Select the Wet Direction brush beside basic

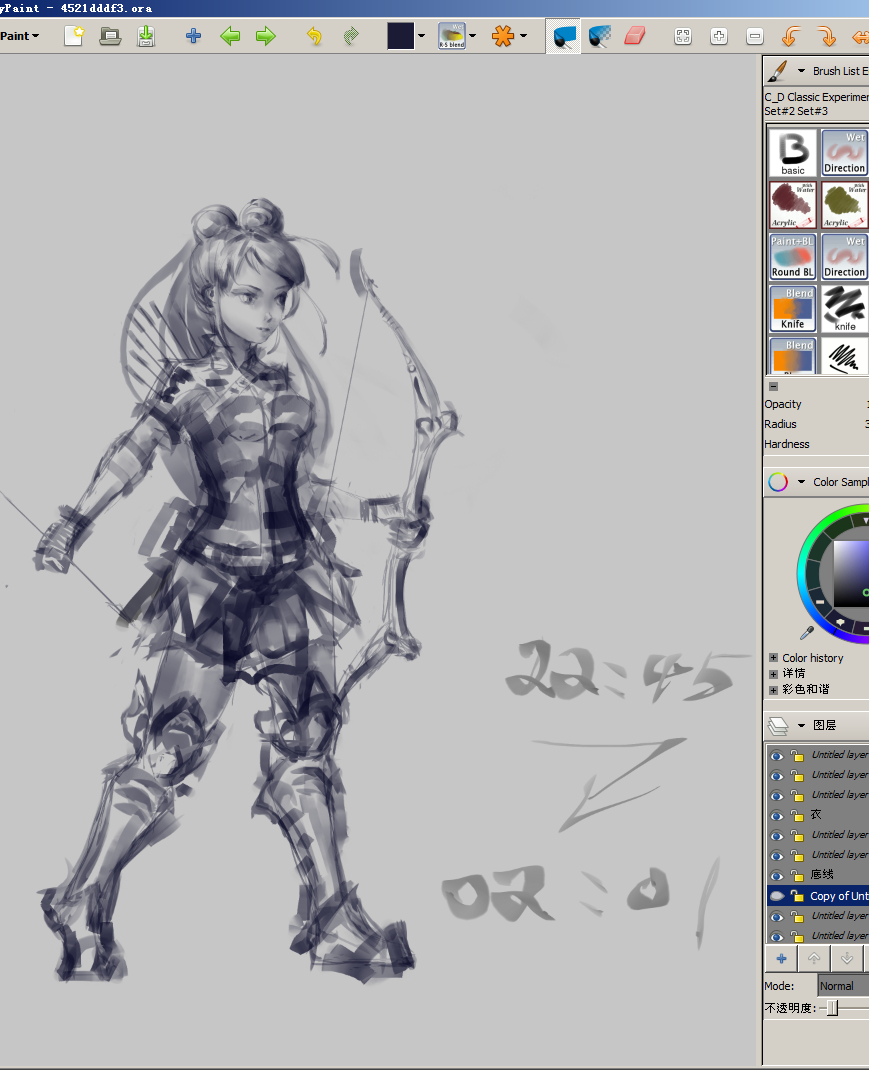point(845,153)
